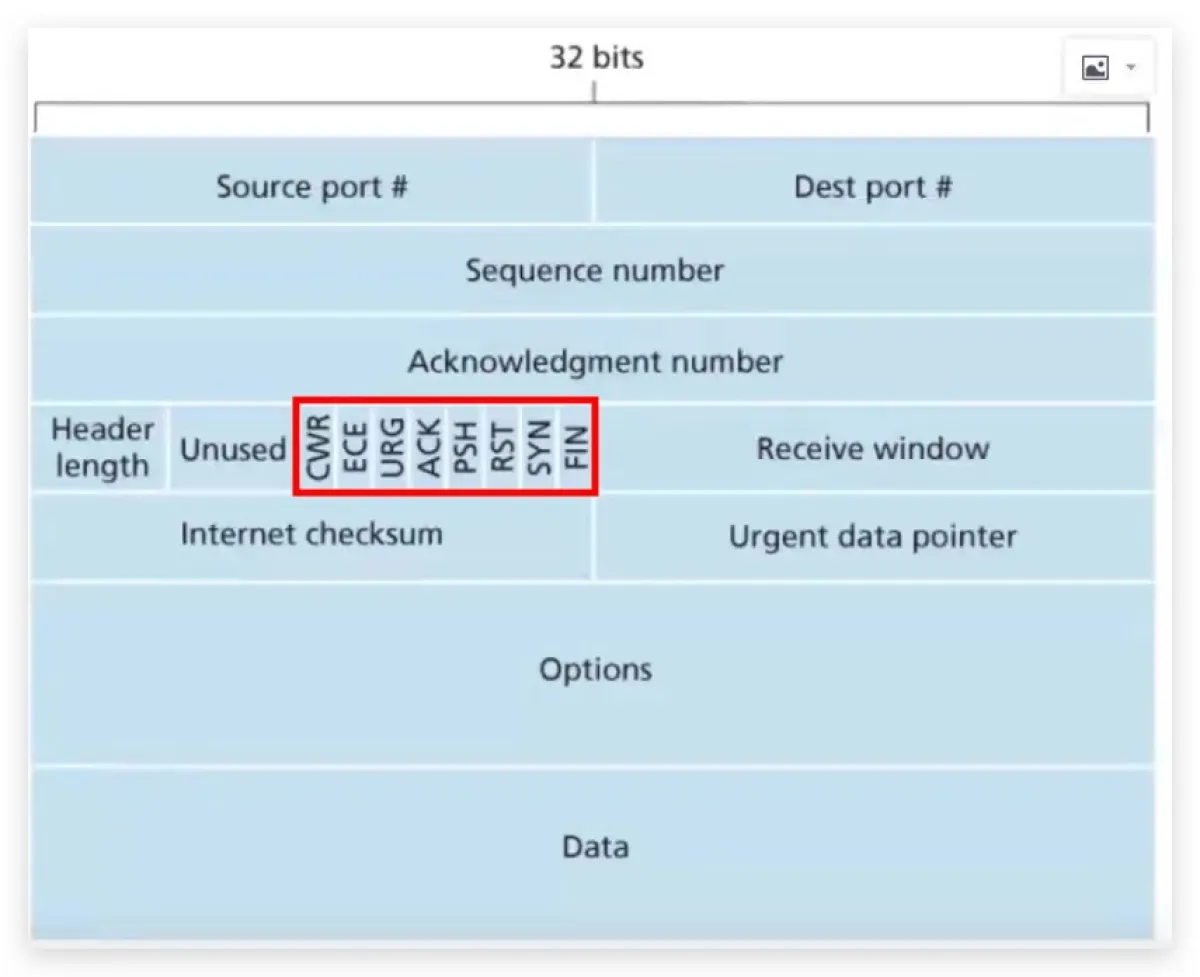Click the PSH flag bit
The image size is (1200, 977).
point(465,448)
